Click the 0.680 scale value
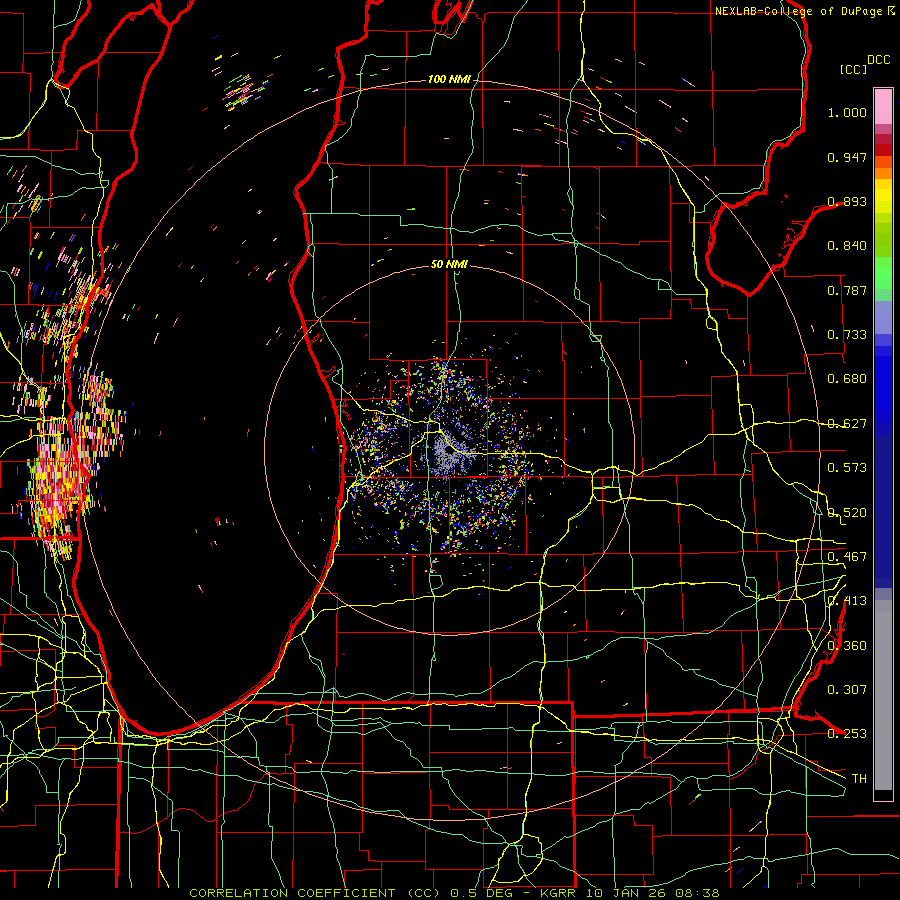Screen dimensions: 900x900 847,379
